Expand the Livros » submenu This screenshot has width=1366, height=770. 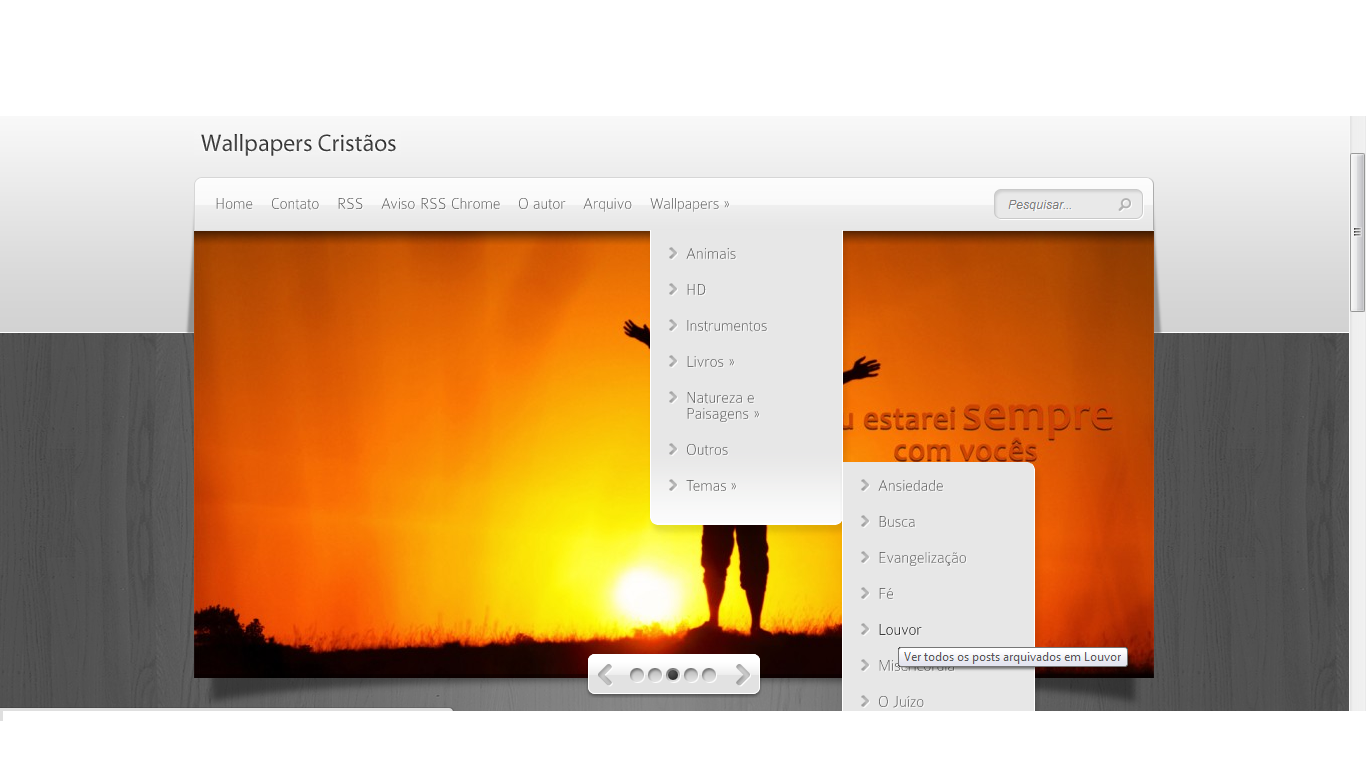710,362
